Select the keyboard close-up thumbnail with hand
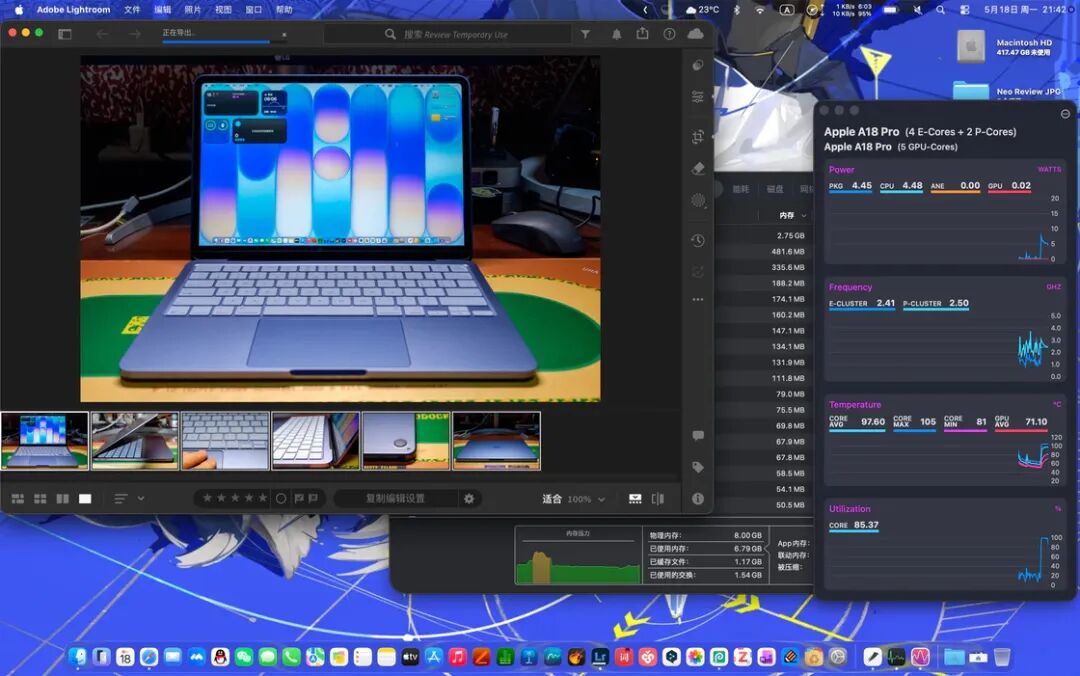 225,441
